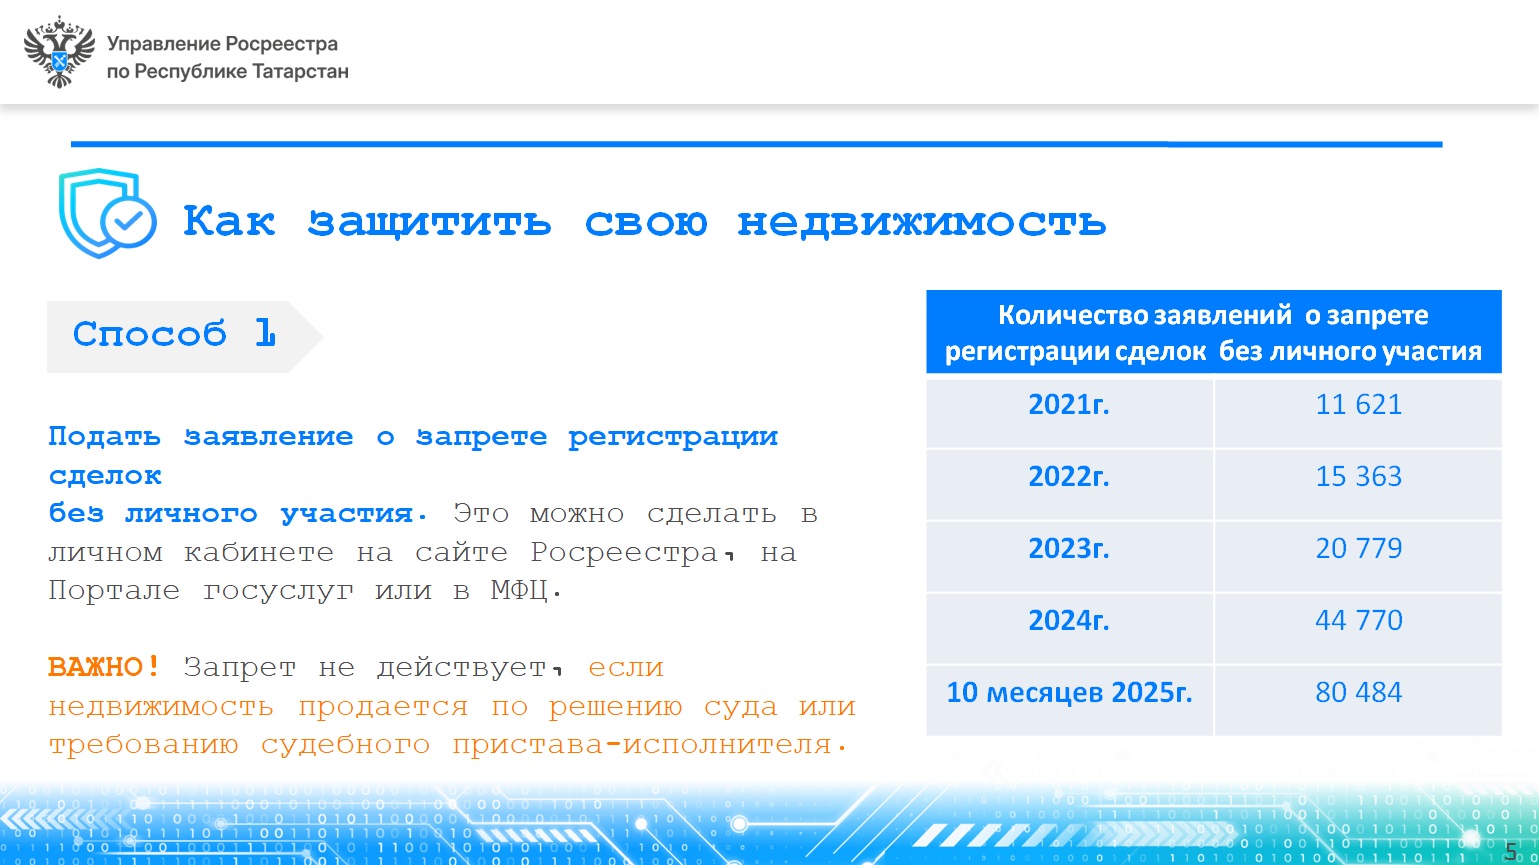The width and height of the screenshot is (1539, 865).
Task: Click the blue shield with checkmark icon
Action: pyautogui.click(x=107, y=214)
